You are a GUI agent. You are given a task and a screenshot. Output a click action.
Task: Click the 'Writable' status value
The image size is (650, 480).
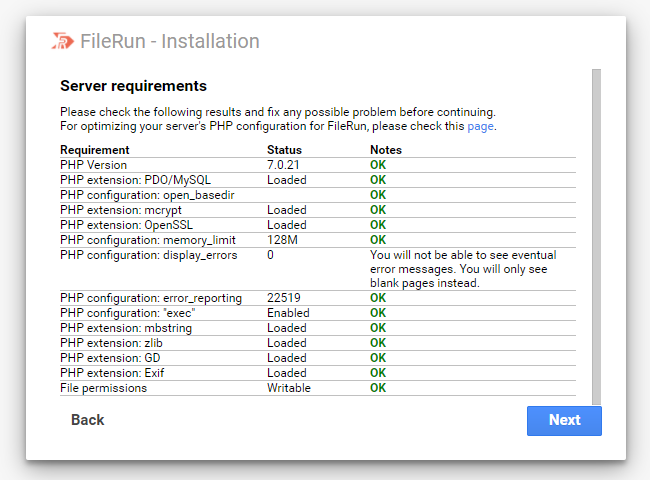[289, 388]
